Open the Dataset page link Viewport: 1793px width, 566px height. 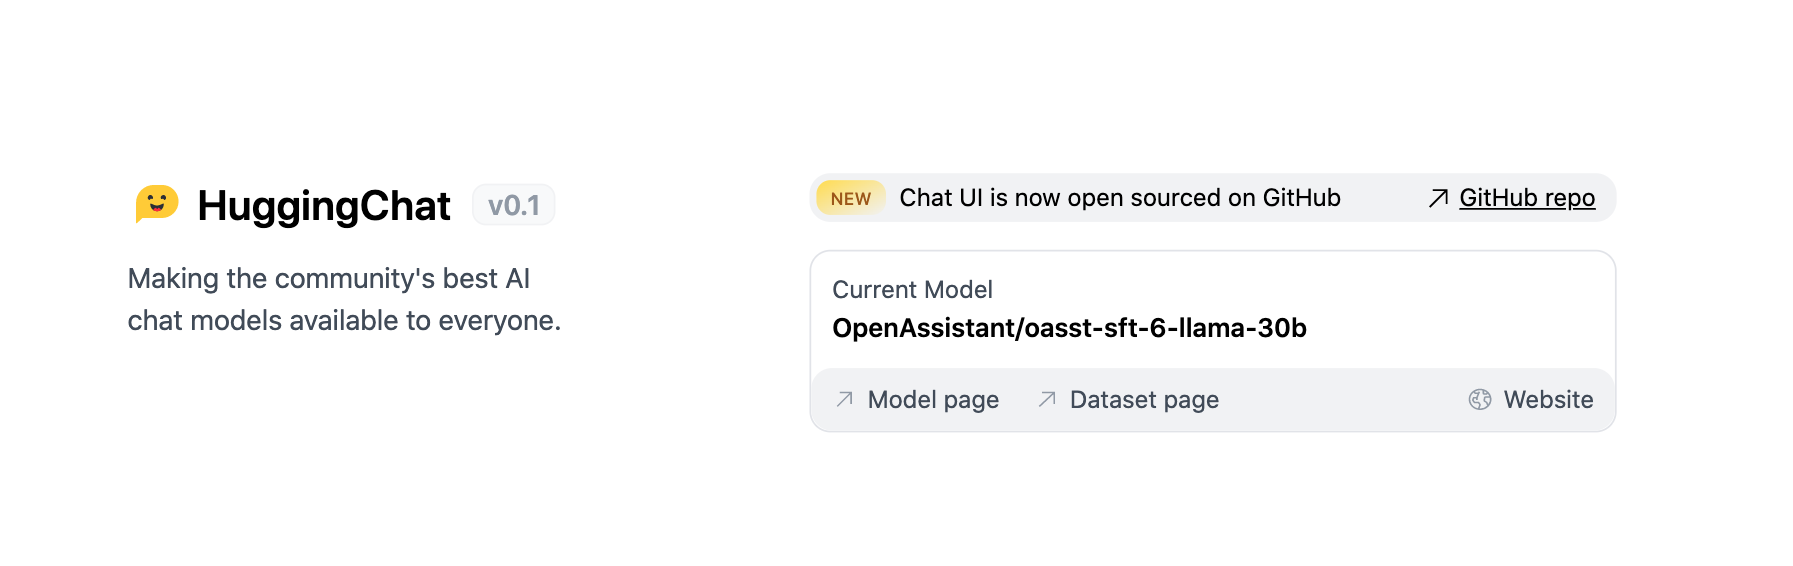tap(1144, 399)
